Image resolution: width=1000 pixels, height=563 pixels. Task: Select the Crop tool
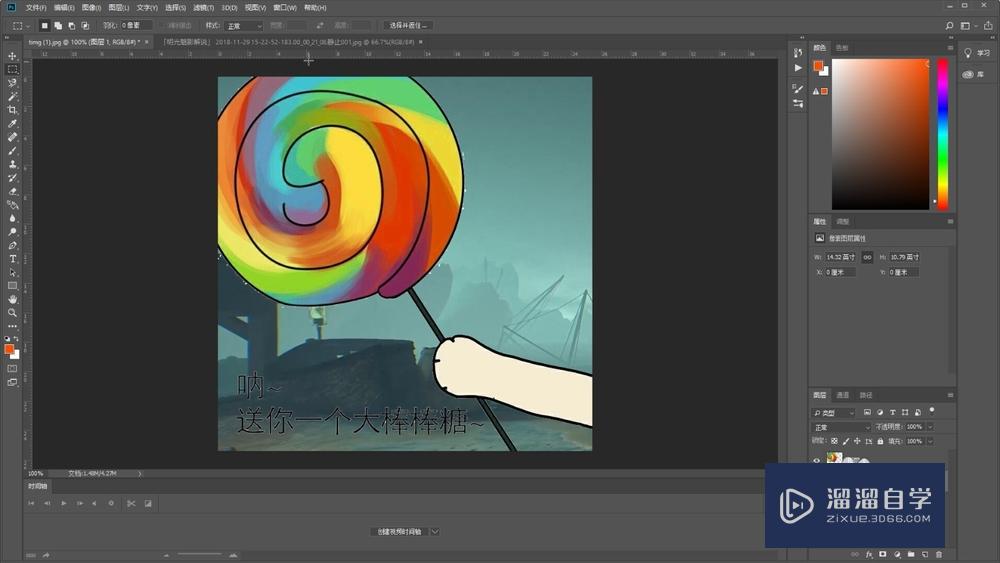[x=13, y=110]
